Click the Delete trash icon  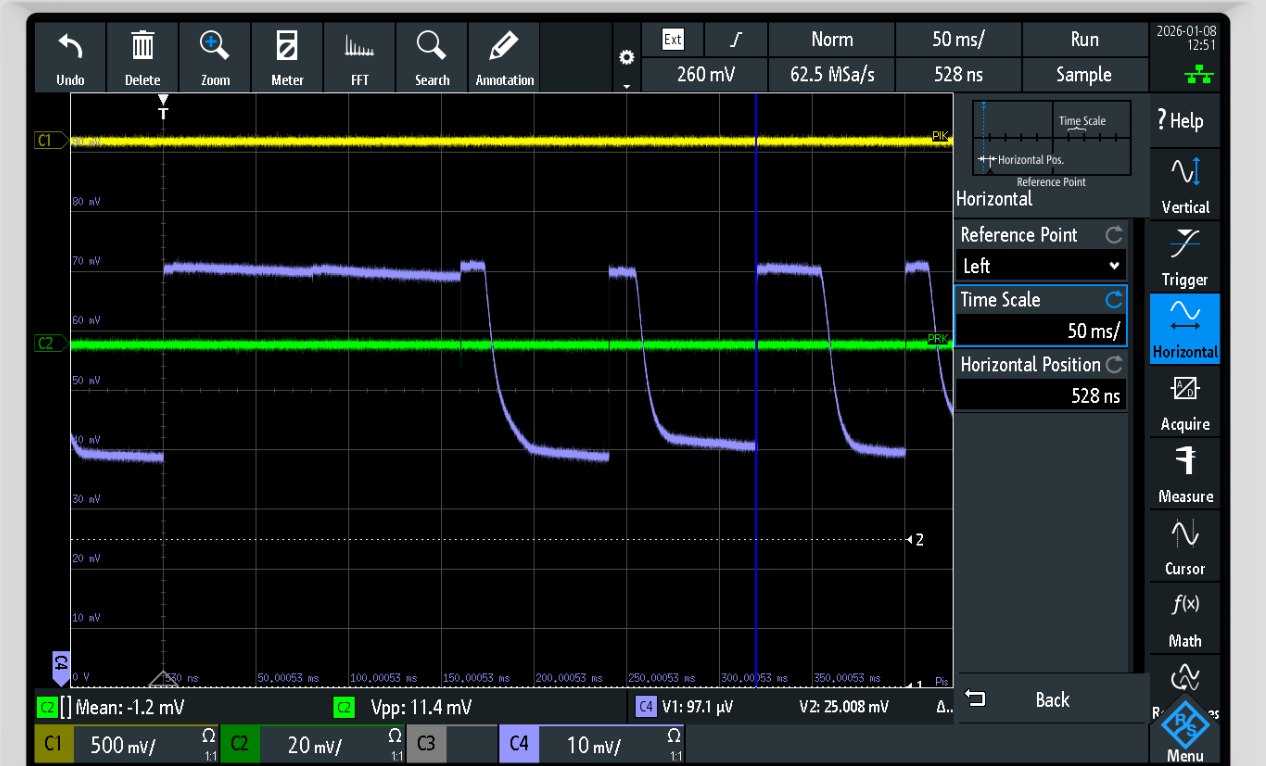(142, 47)
